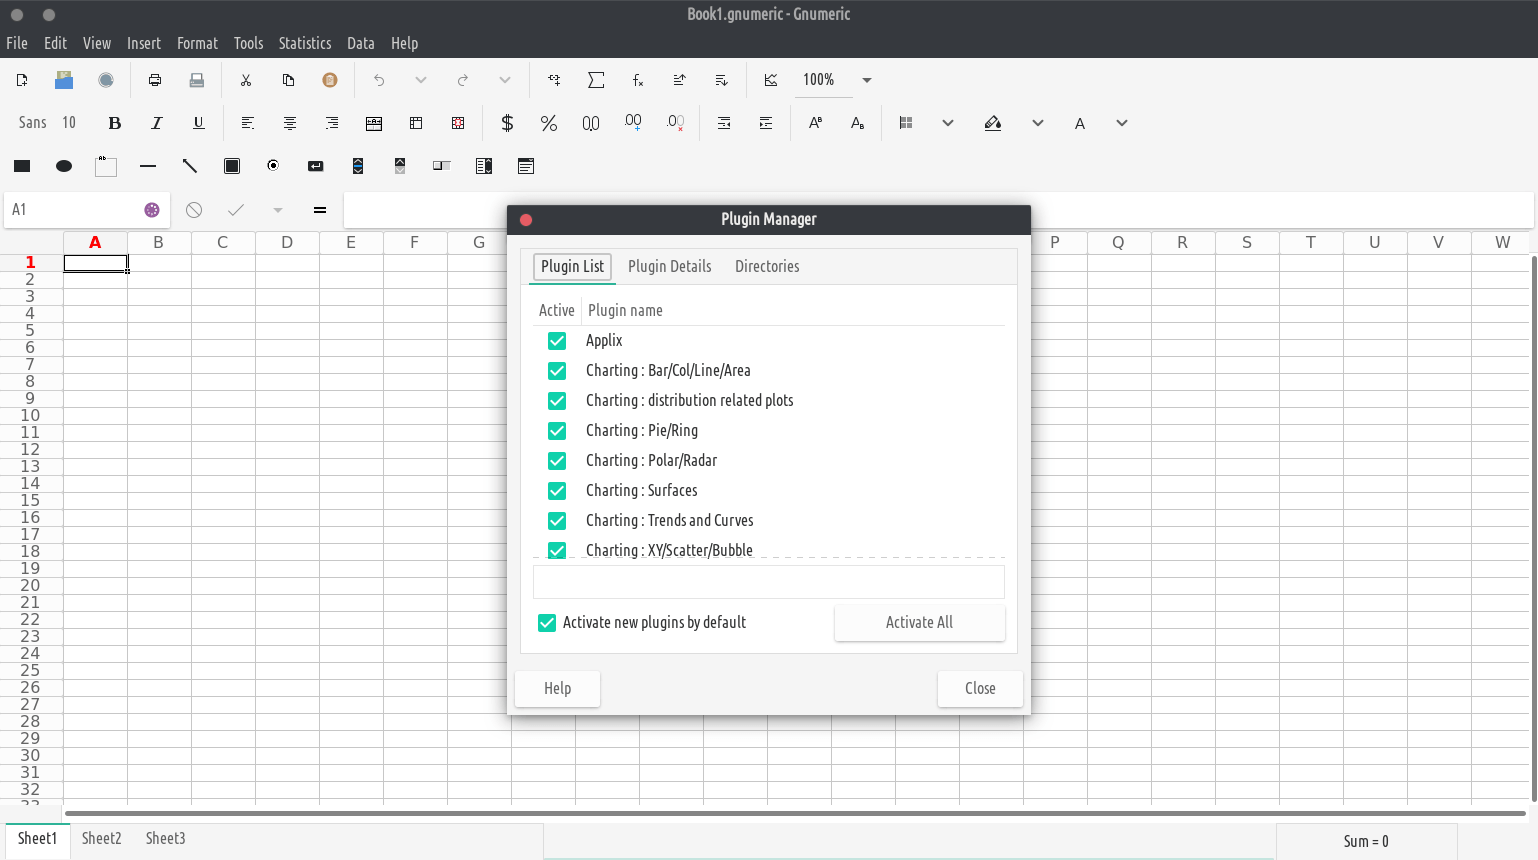1538x860 pixels.
Task: Close the Plugin Manager via Close button
Action: [979, 688]
